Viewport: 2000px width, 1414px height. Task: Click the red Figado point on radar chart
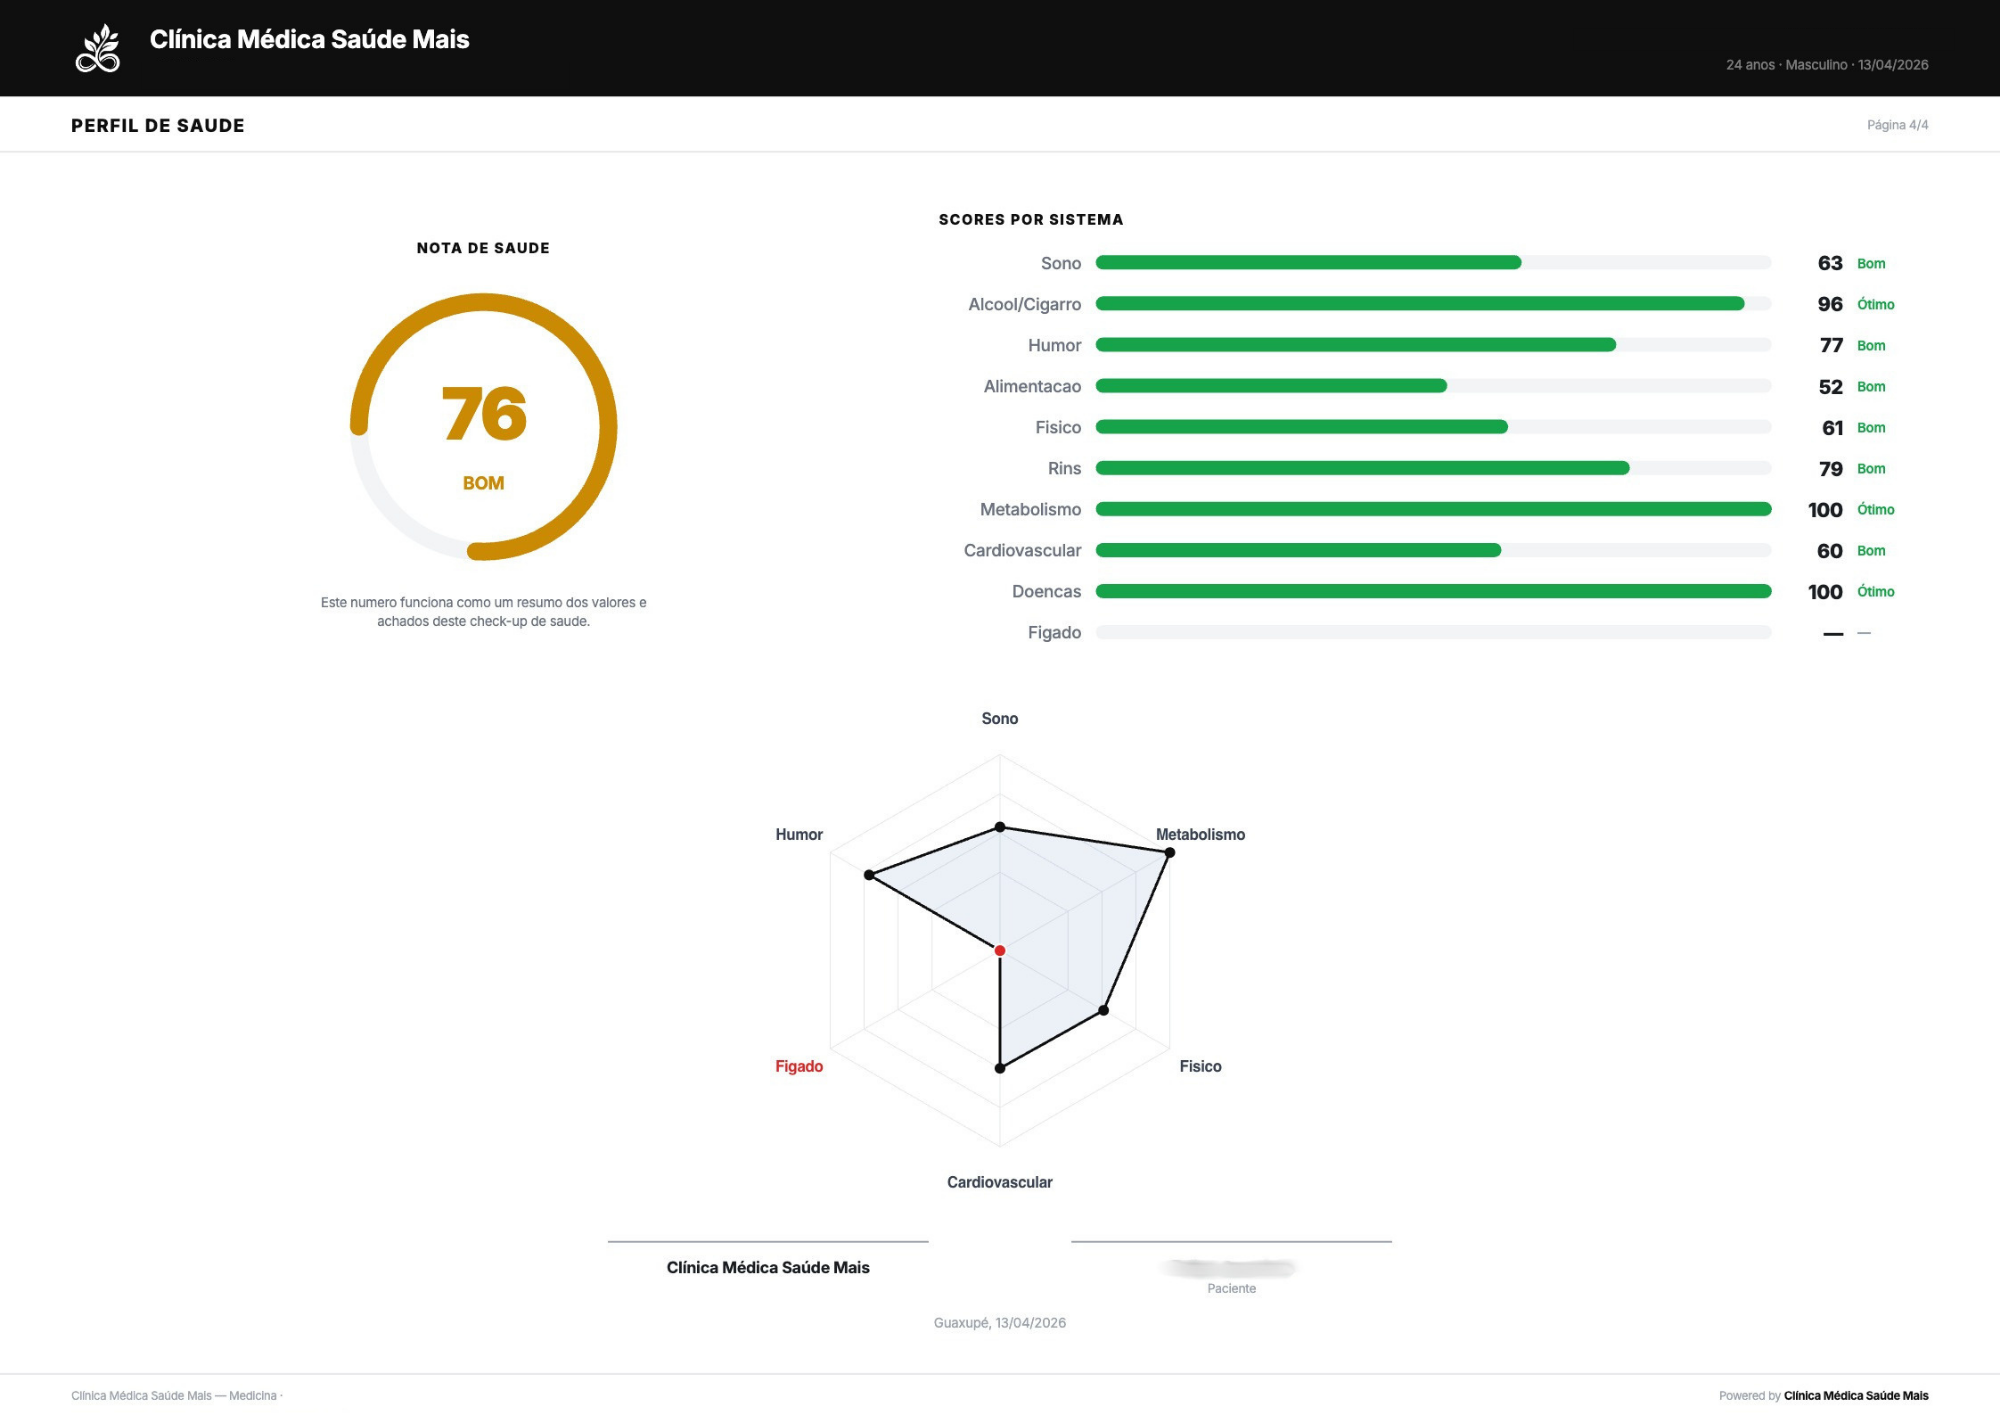click(998, 950)
